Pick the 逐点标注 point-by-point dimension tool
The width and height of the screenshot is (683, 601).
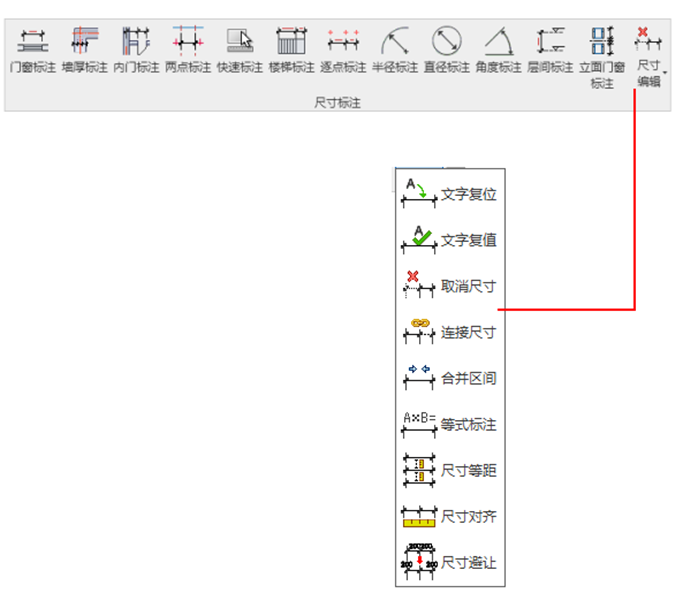tap(343, 49)
